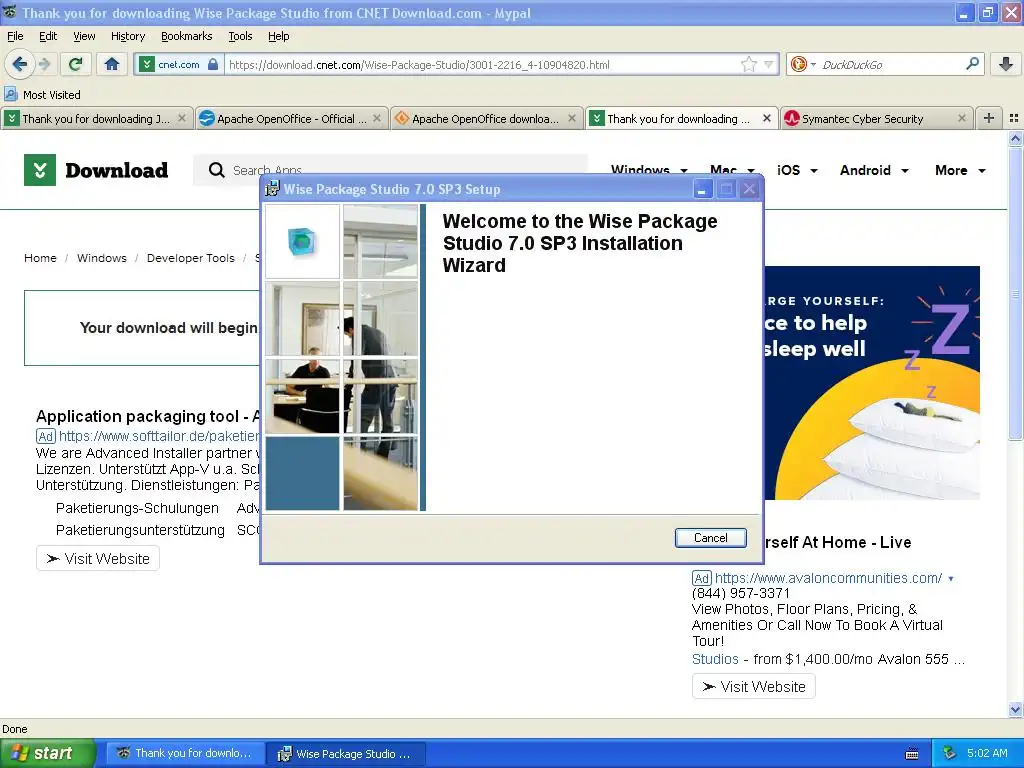Open the softtailor.de ad link
This screenshot has height=768, width=1024.
[159, 436]
